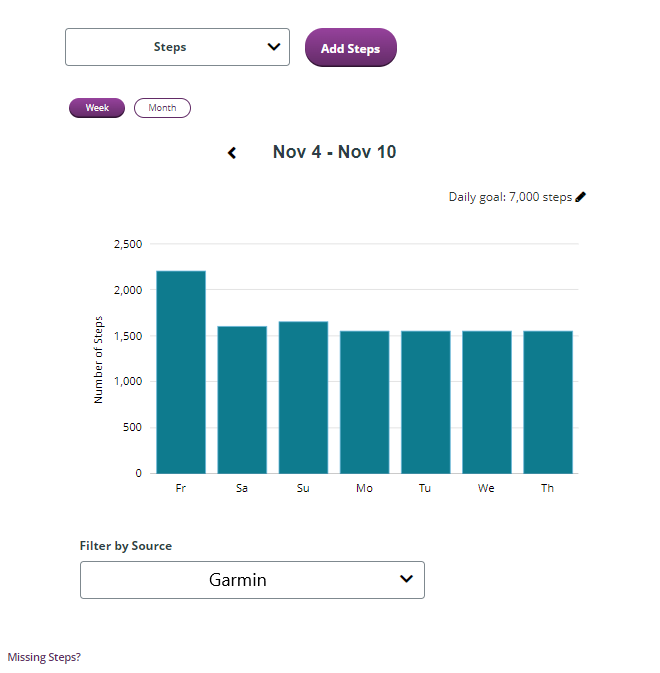This screenshot has width=660, height=673.
Task: Click the Nov 4 - Nov 10 date heading
Action: coord(334,152)
